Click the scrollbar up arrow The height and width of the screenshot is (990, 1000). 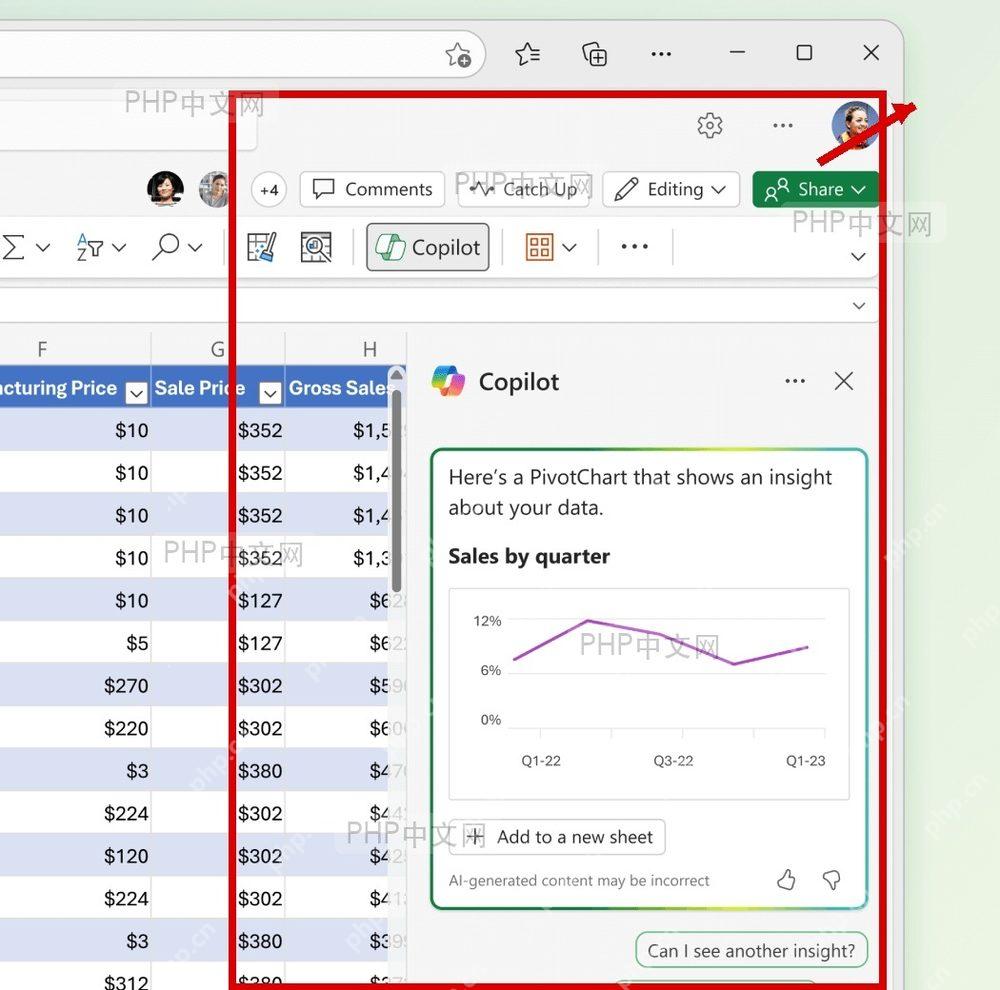click(396, 374)
